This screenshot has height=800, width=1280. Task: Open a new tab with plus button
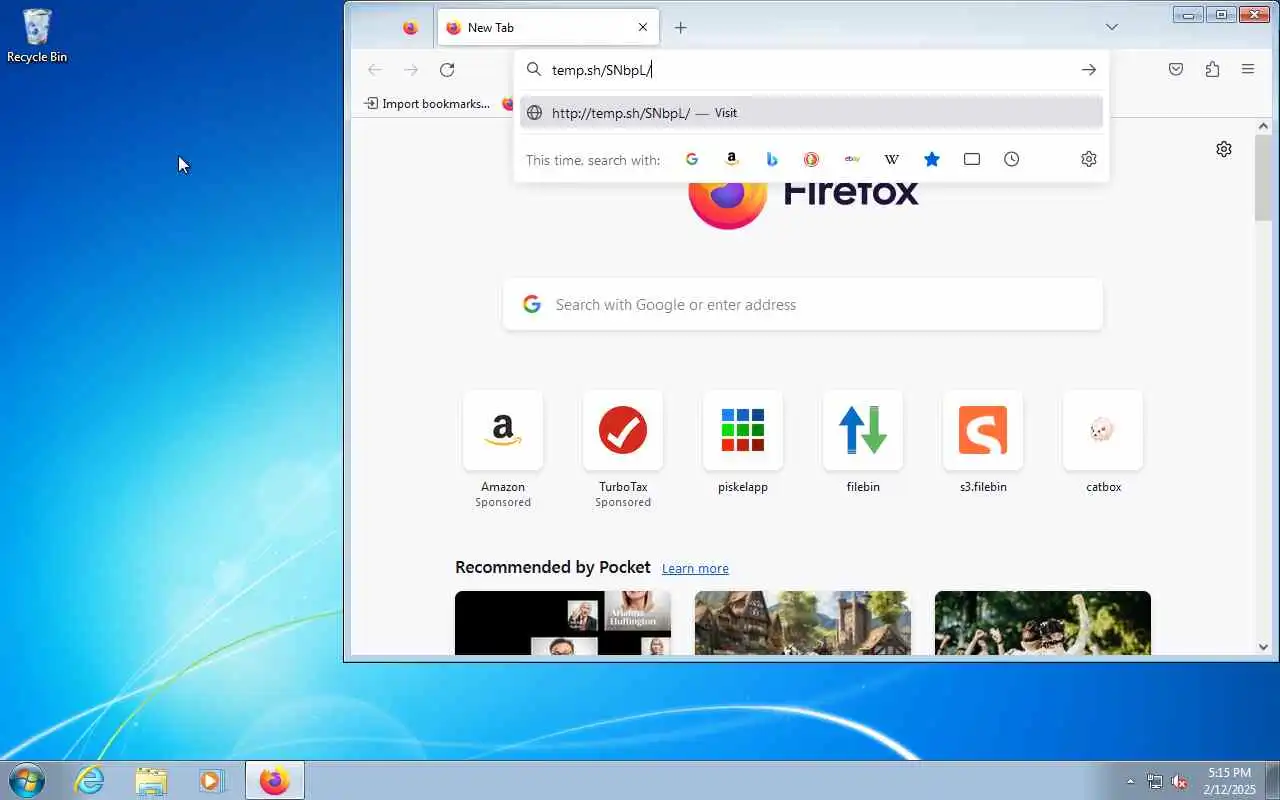pyautogui.click(x=681, y=28)
